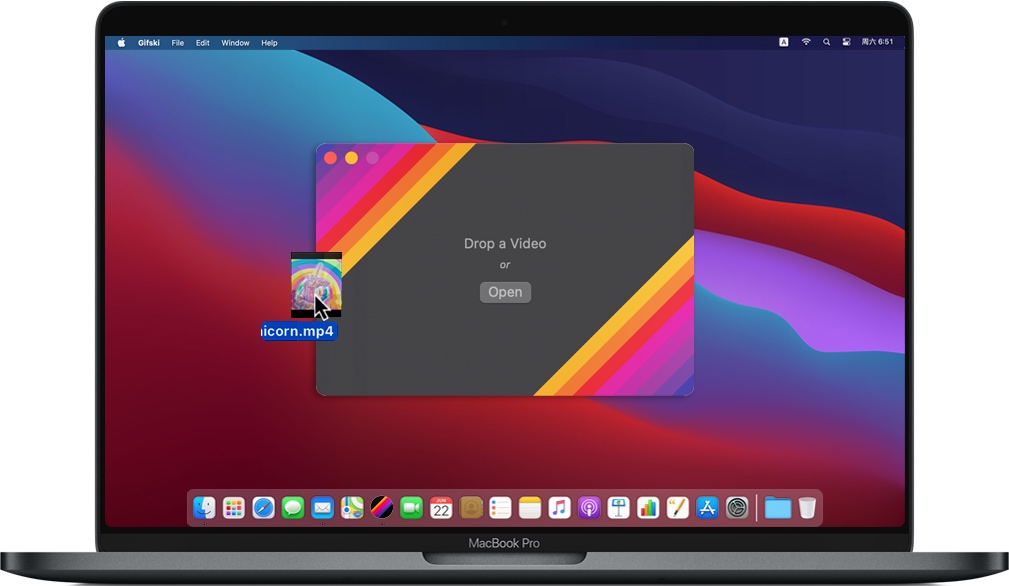This screenshot has height=586, width=1009.
Task: Launch Safari from the Dock
Action: (263, 508)
